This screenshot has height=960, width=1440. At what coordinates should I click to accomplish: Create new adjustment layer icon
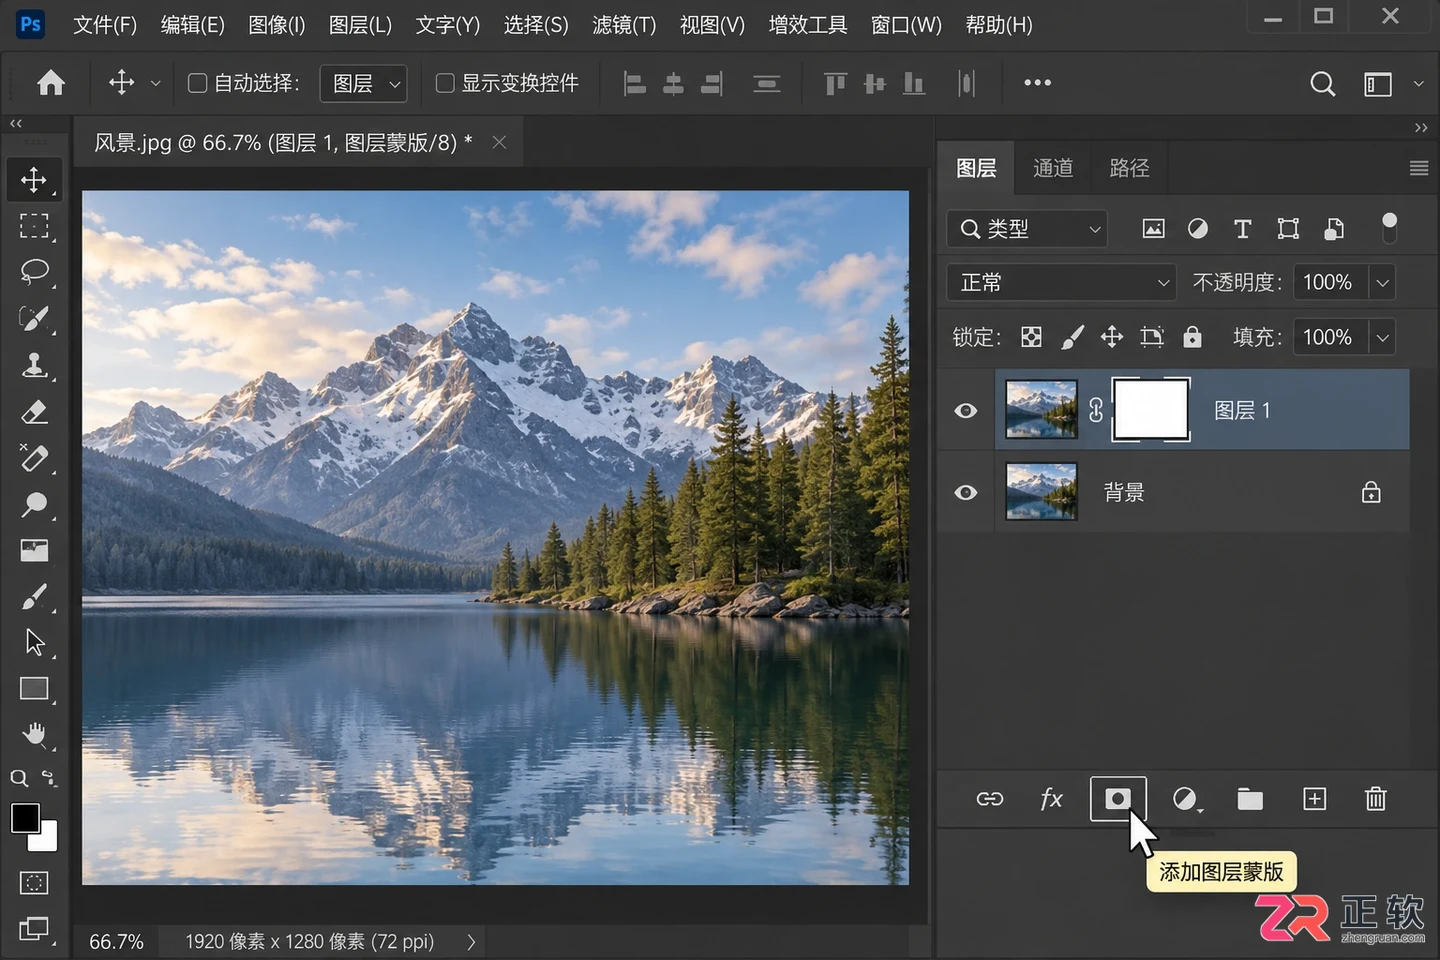click(x=1186, y=799)
